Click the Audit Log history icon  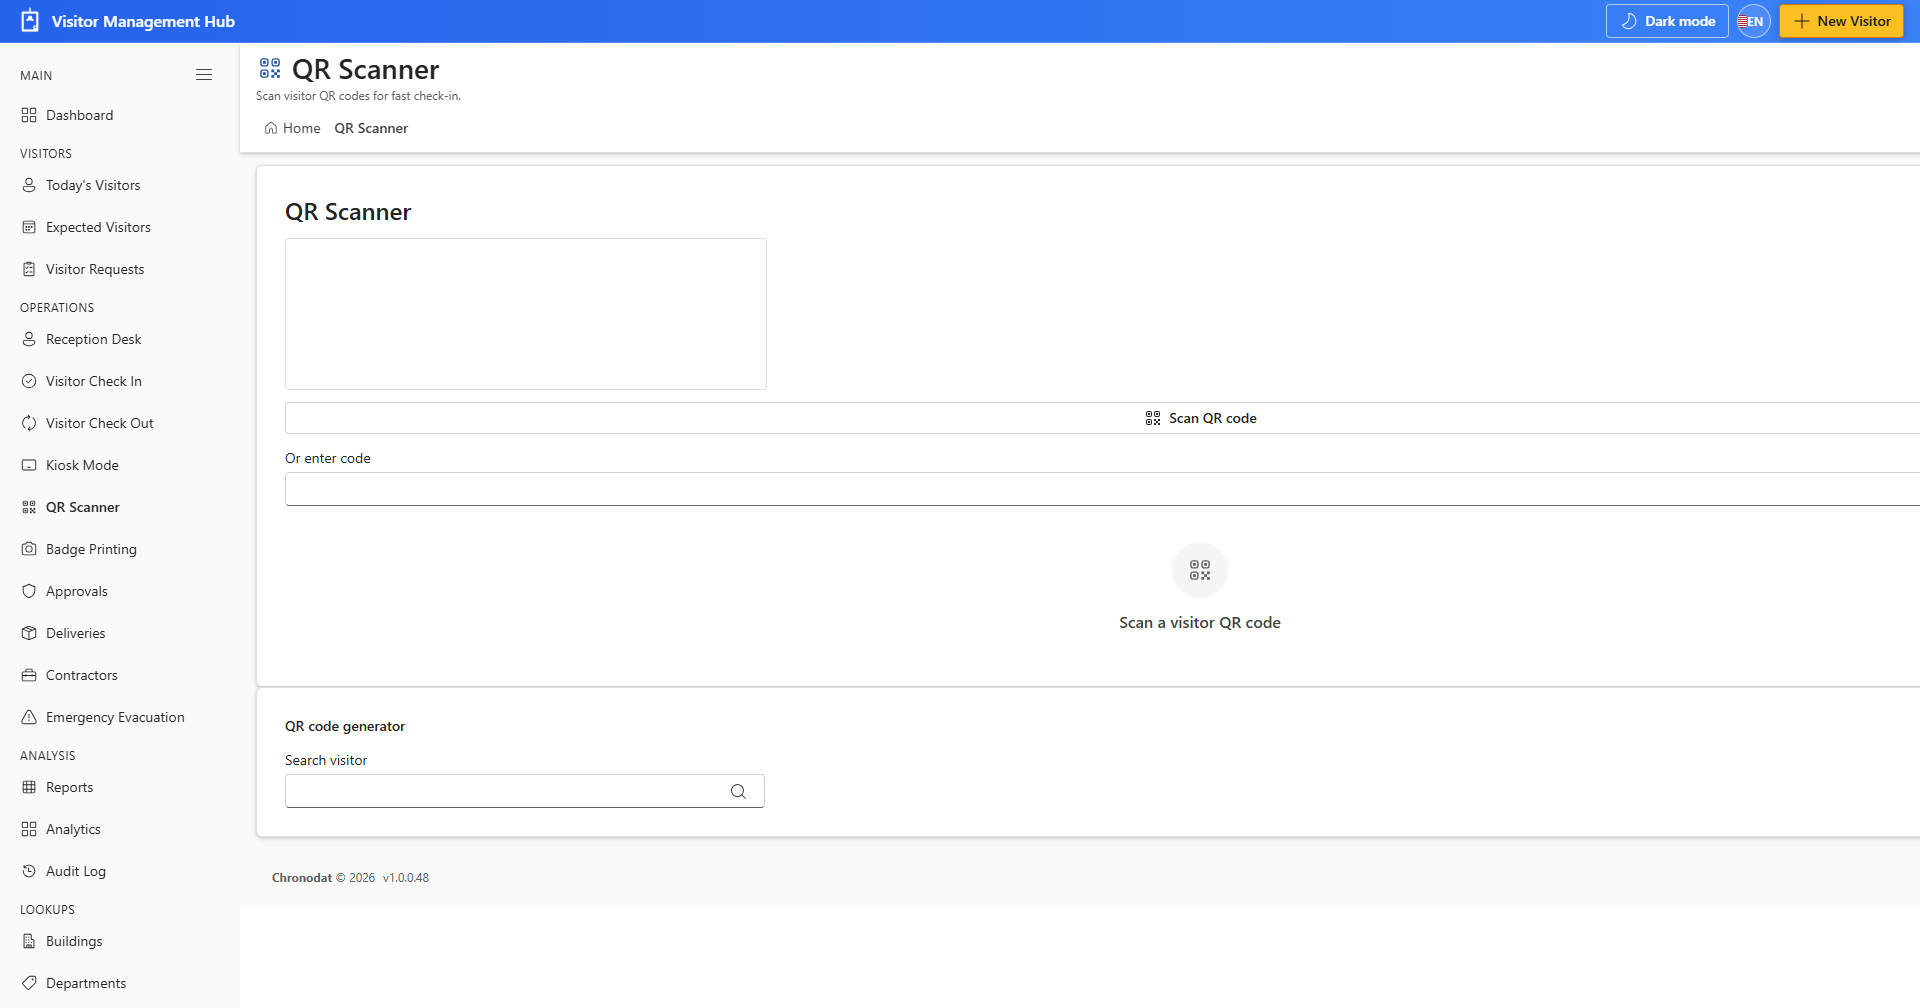[29, 871]
